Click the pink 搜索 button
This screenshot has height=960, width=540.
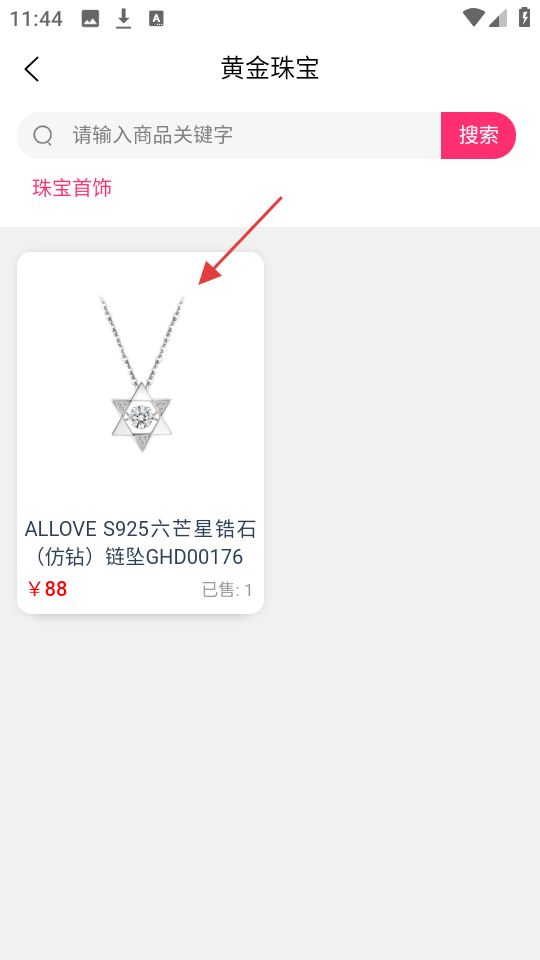(478, 135)
